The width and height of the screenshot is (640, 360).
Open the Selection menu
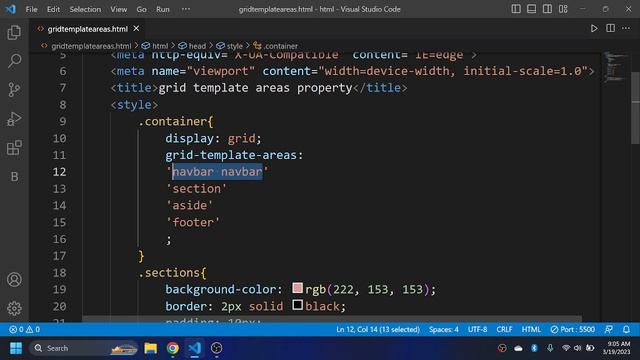(x=85, y=9)
